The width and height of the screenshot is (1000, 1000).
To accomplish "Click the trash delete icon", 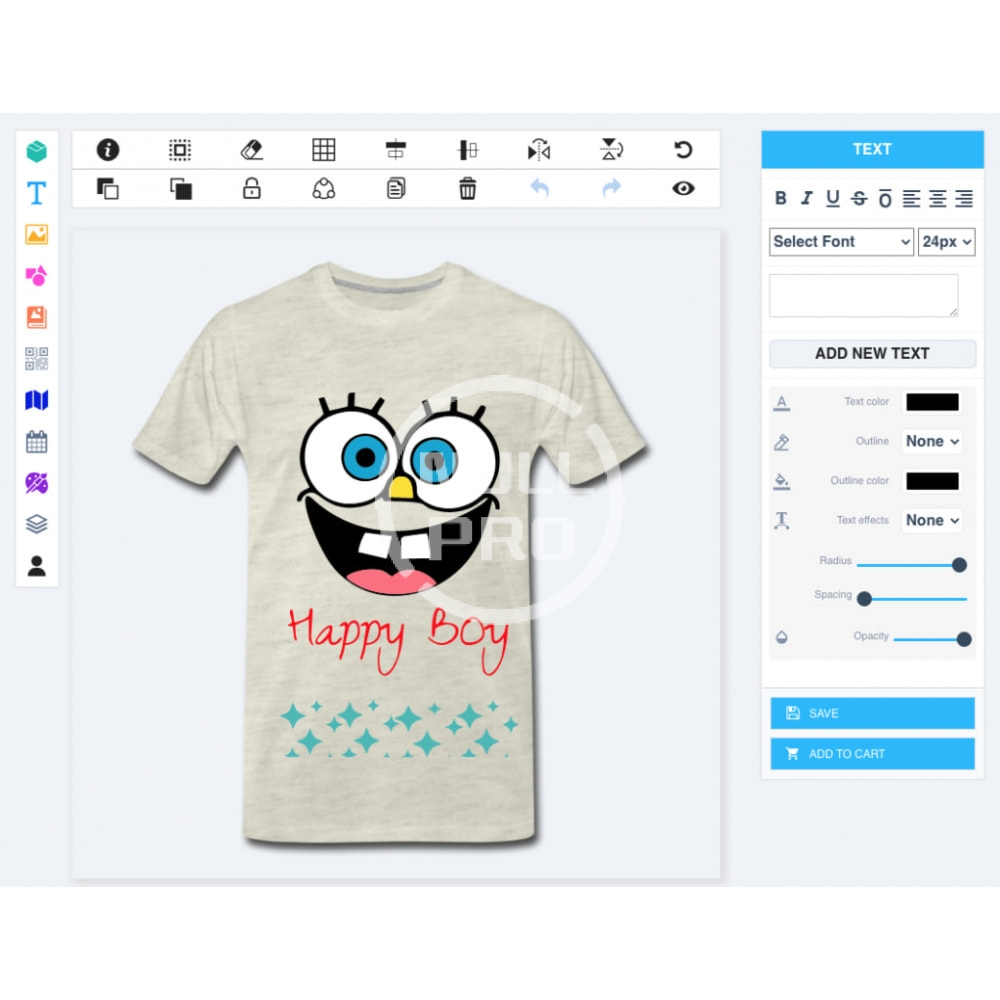I will (468, 188).
